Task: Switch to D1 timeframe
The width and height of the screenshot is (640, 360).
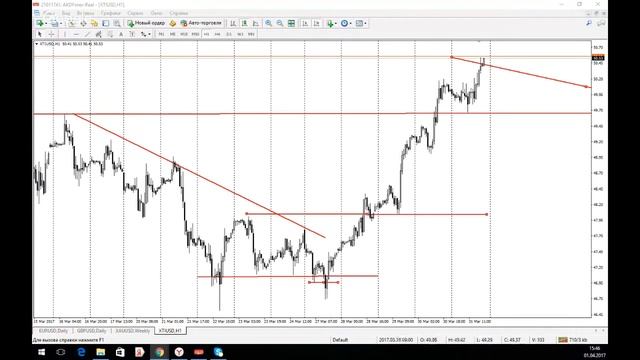Action: coord(229,34)
